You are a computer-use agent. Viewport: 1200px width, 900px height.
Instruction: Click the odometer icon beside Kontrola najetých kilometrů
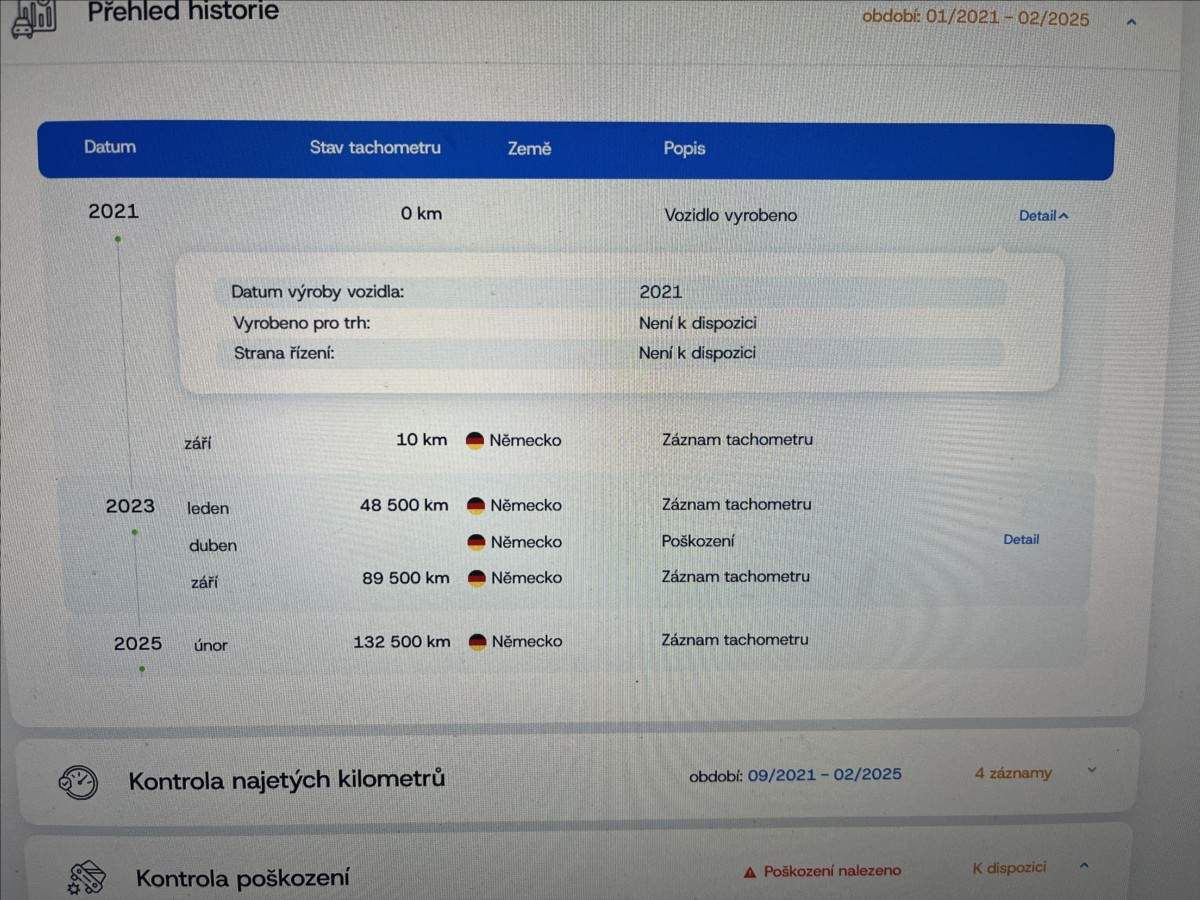point(77,781)
